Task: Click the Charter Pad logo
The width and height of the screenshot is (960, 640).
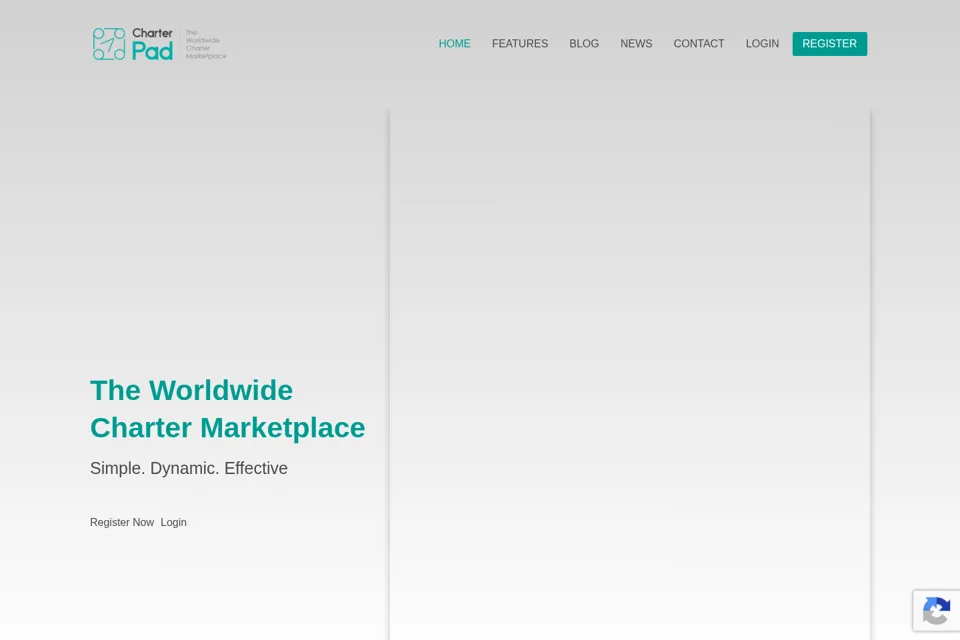Action: pyautogui.click(x=159, y=43)
